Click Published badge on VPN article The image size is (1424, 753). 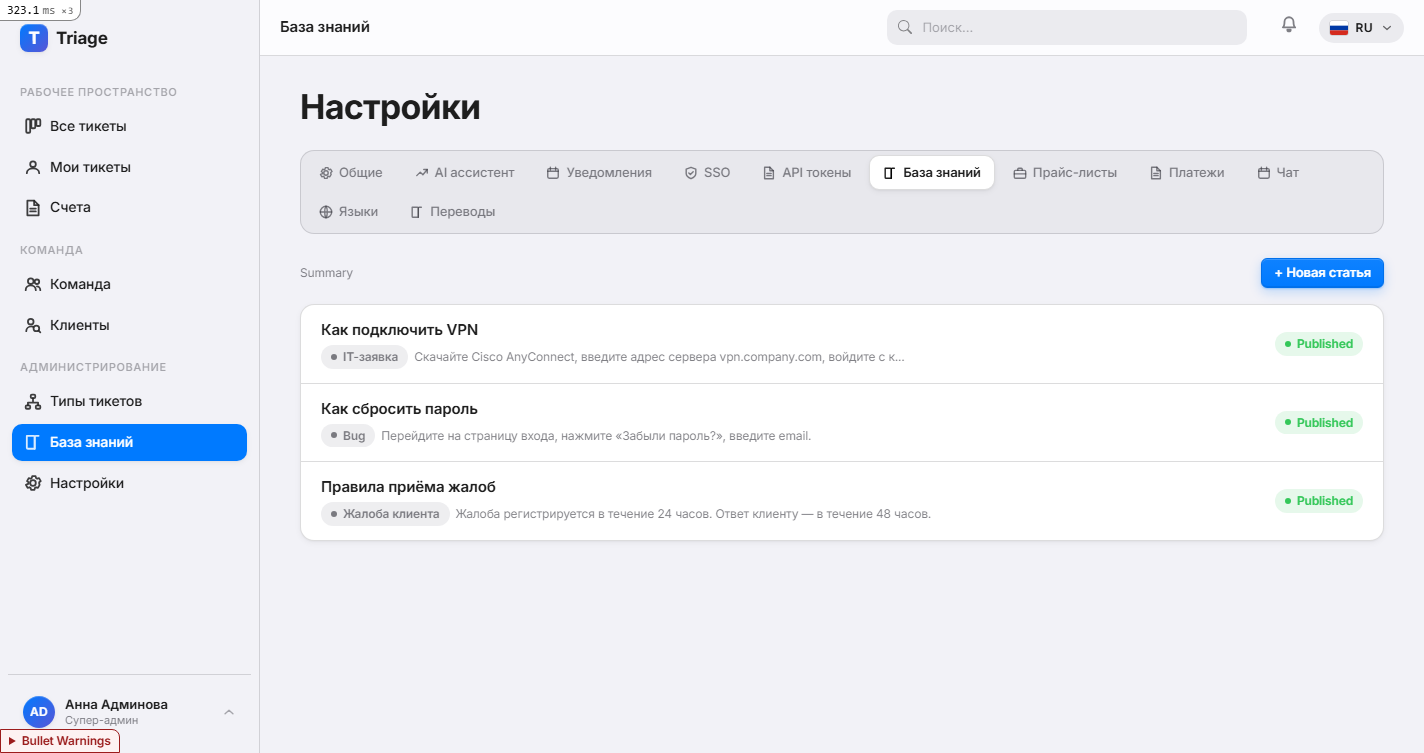1318,344
